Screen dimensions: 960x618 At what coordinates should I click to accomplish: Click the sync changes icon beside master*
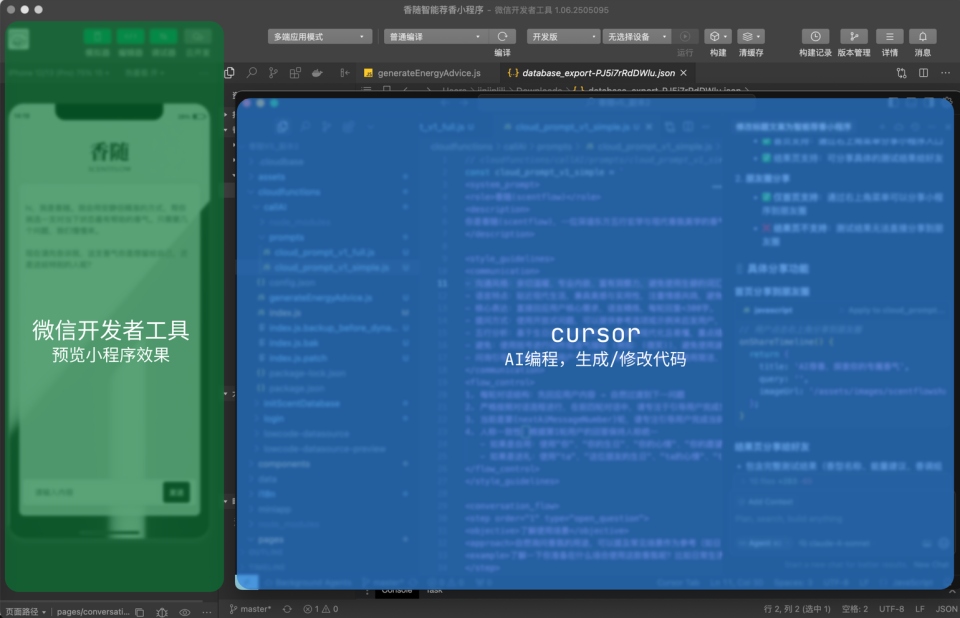tap(287, 609)
